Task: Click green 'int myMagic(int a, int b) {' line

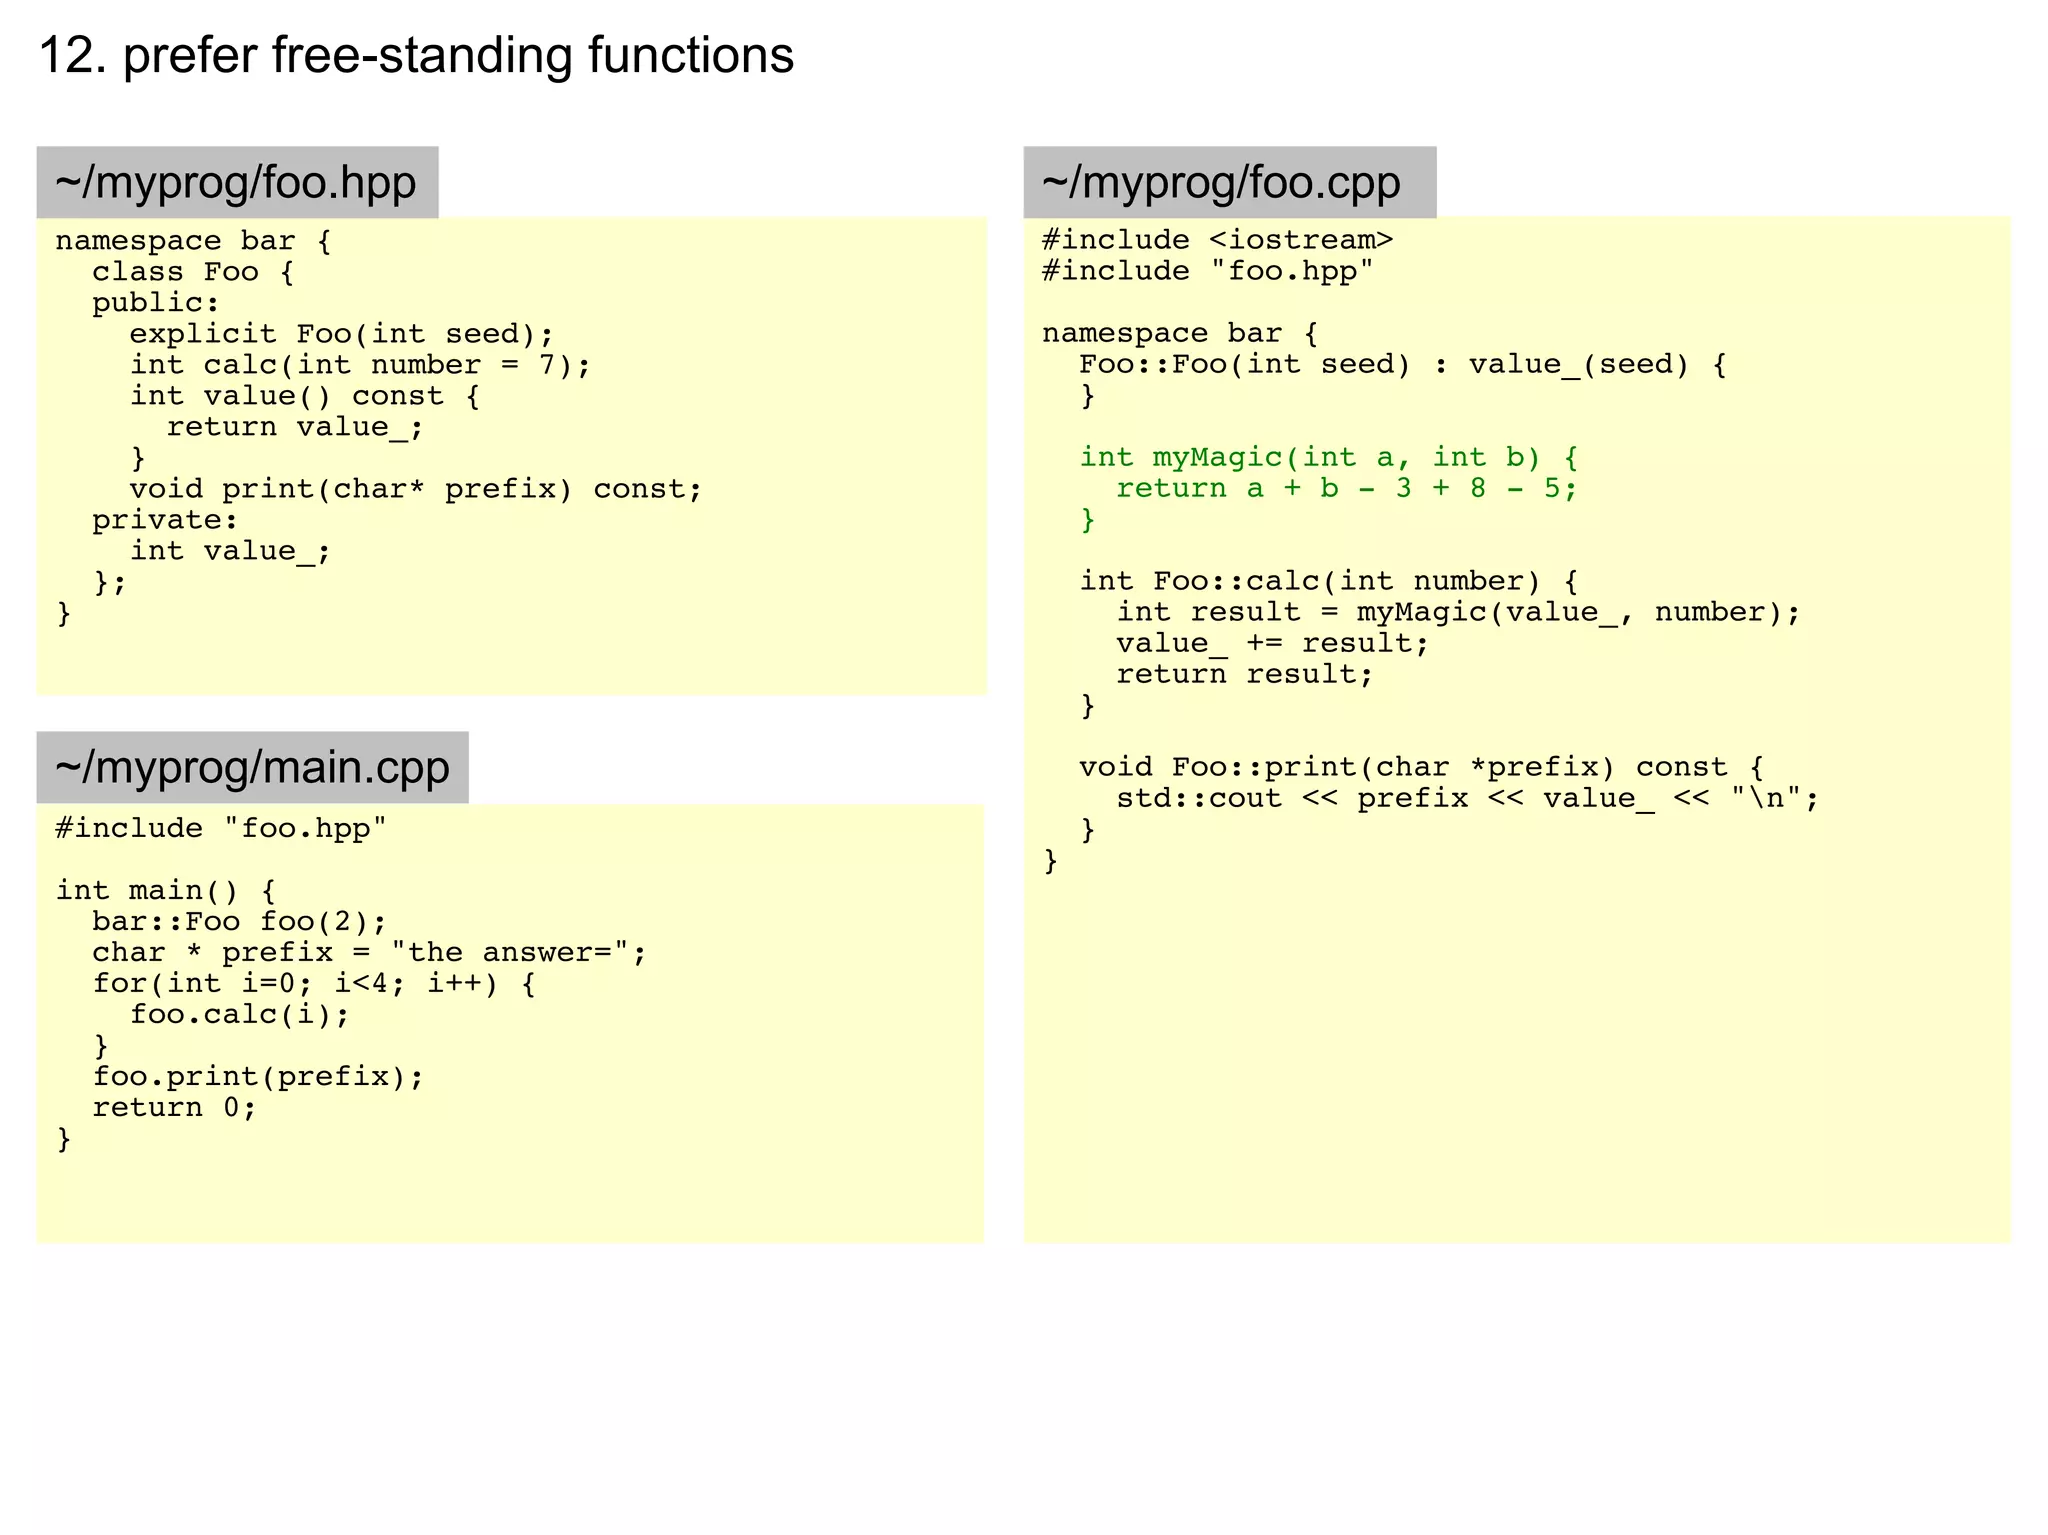Action: click(x=1329, y=458)
